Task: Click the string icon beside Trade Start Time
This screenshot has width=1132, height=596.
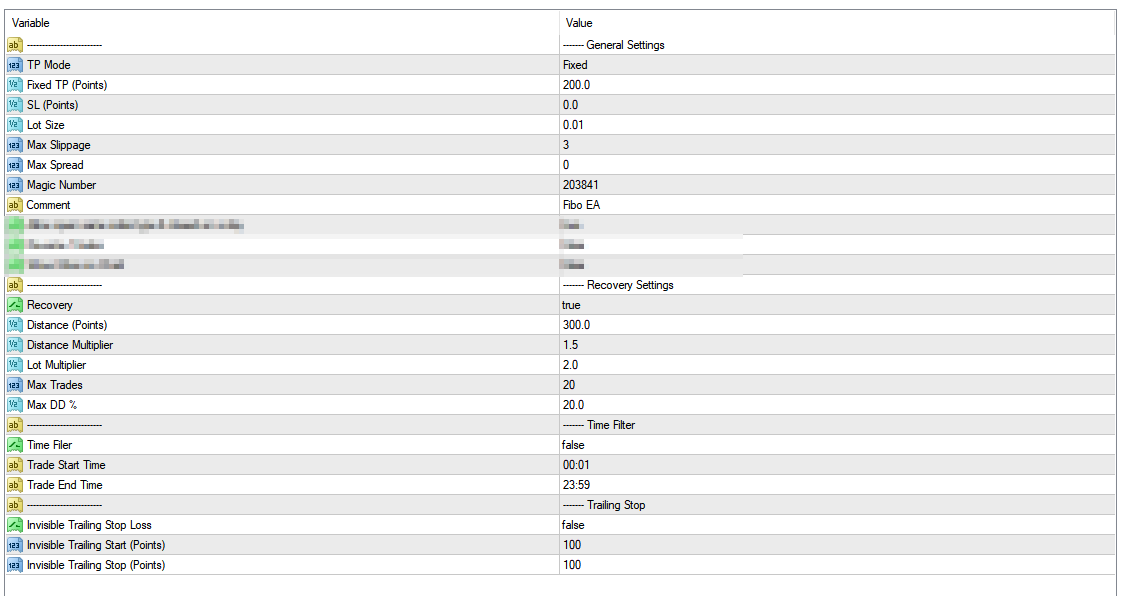Action: 14,465
